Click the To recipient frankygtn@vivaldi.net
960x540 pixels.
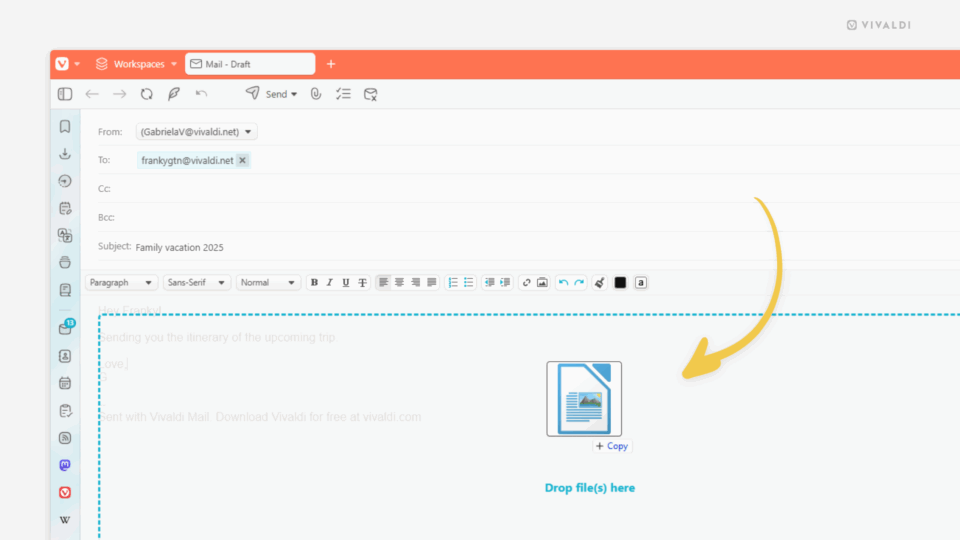tap(187, 160)
